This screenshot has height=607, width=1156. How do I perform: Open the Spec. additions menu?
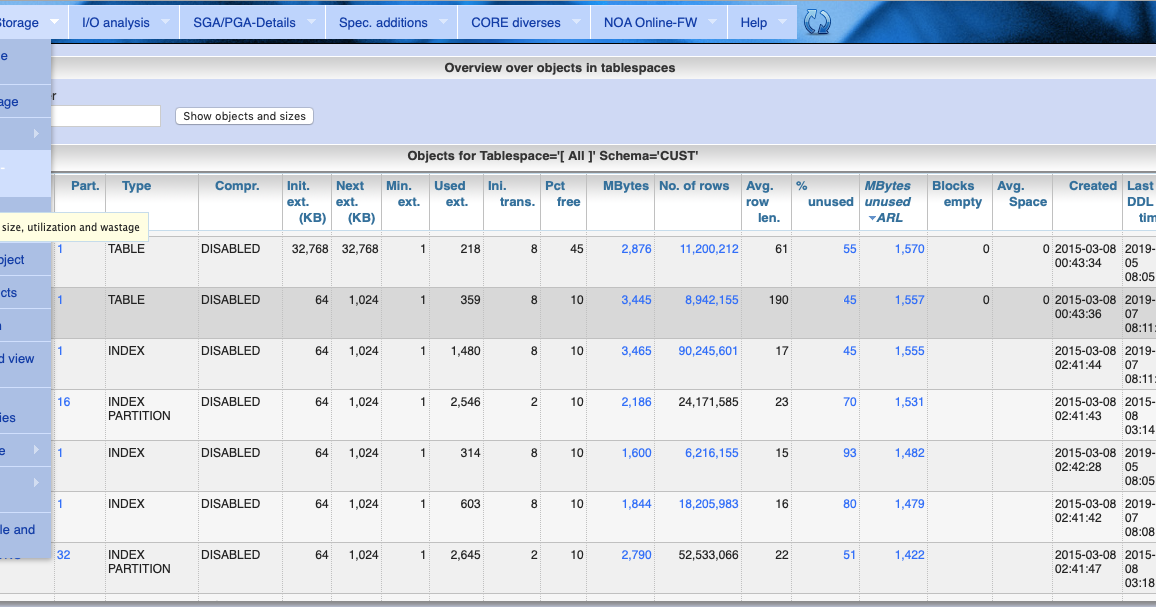pos(384,21)
